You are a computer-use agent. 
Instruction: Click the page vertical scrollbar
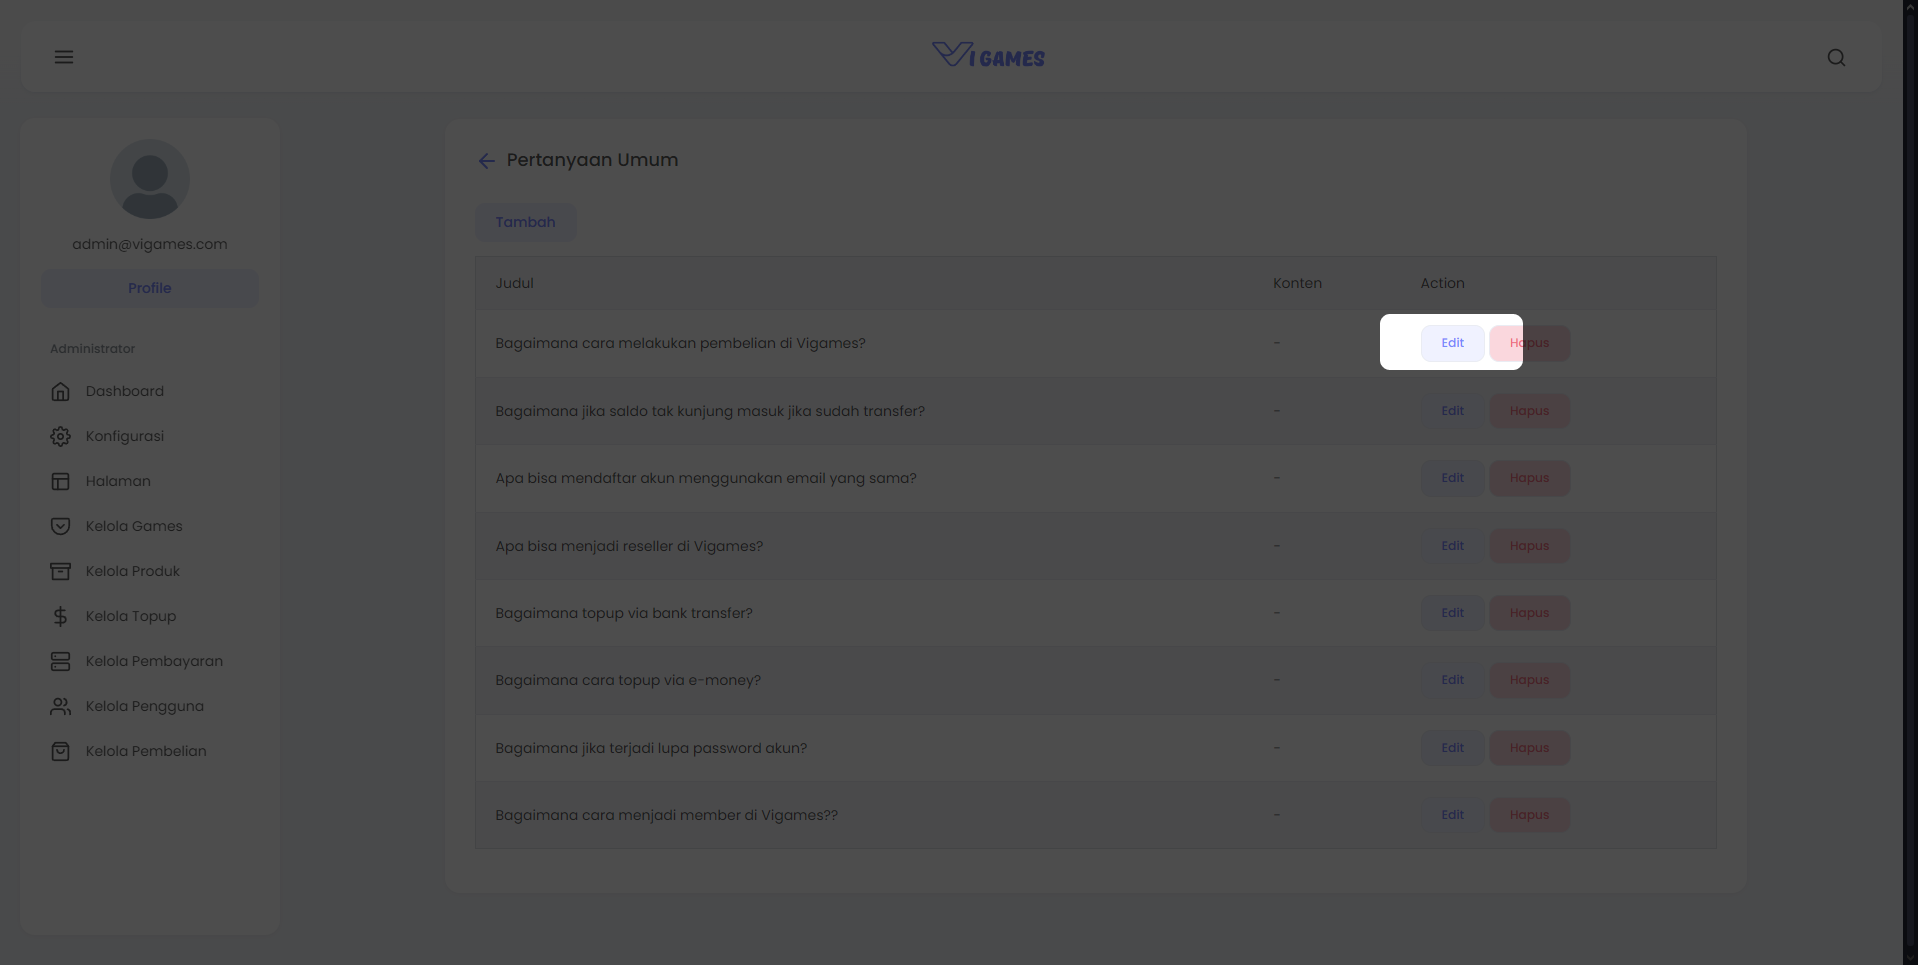[x=1910, y=482]
